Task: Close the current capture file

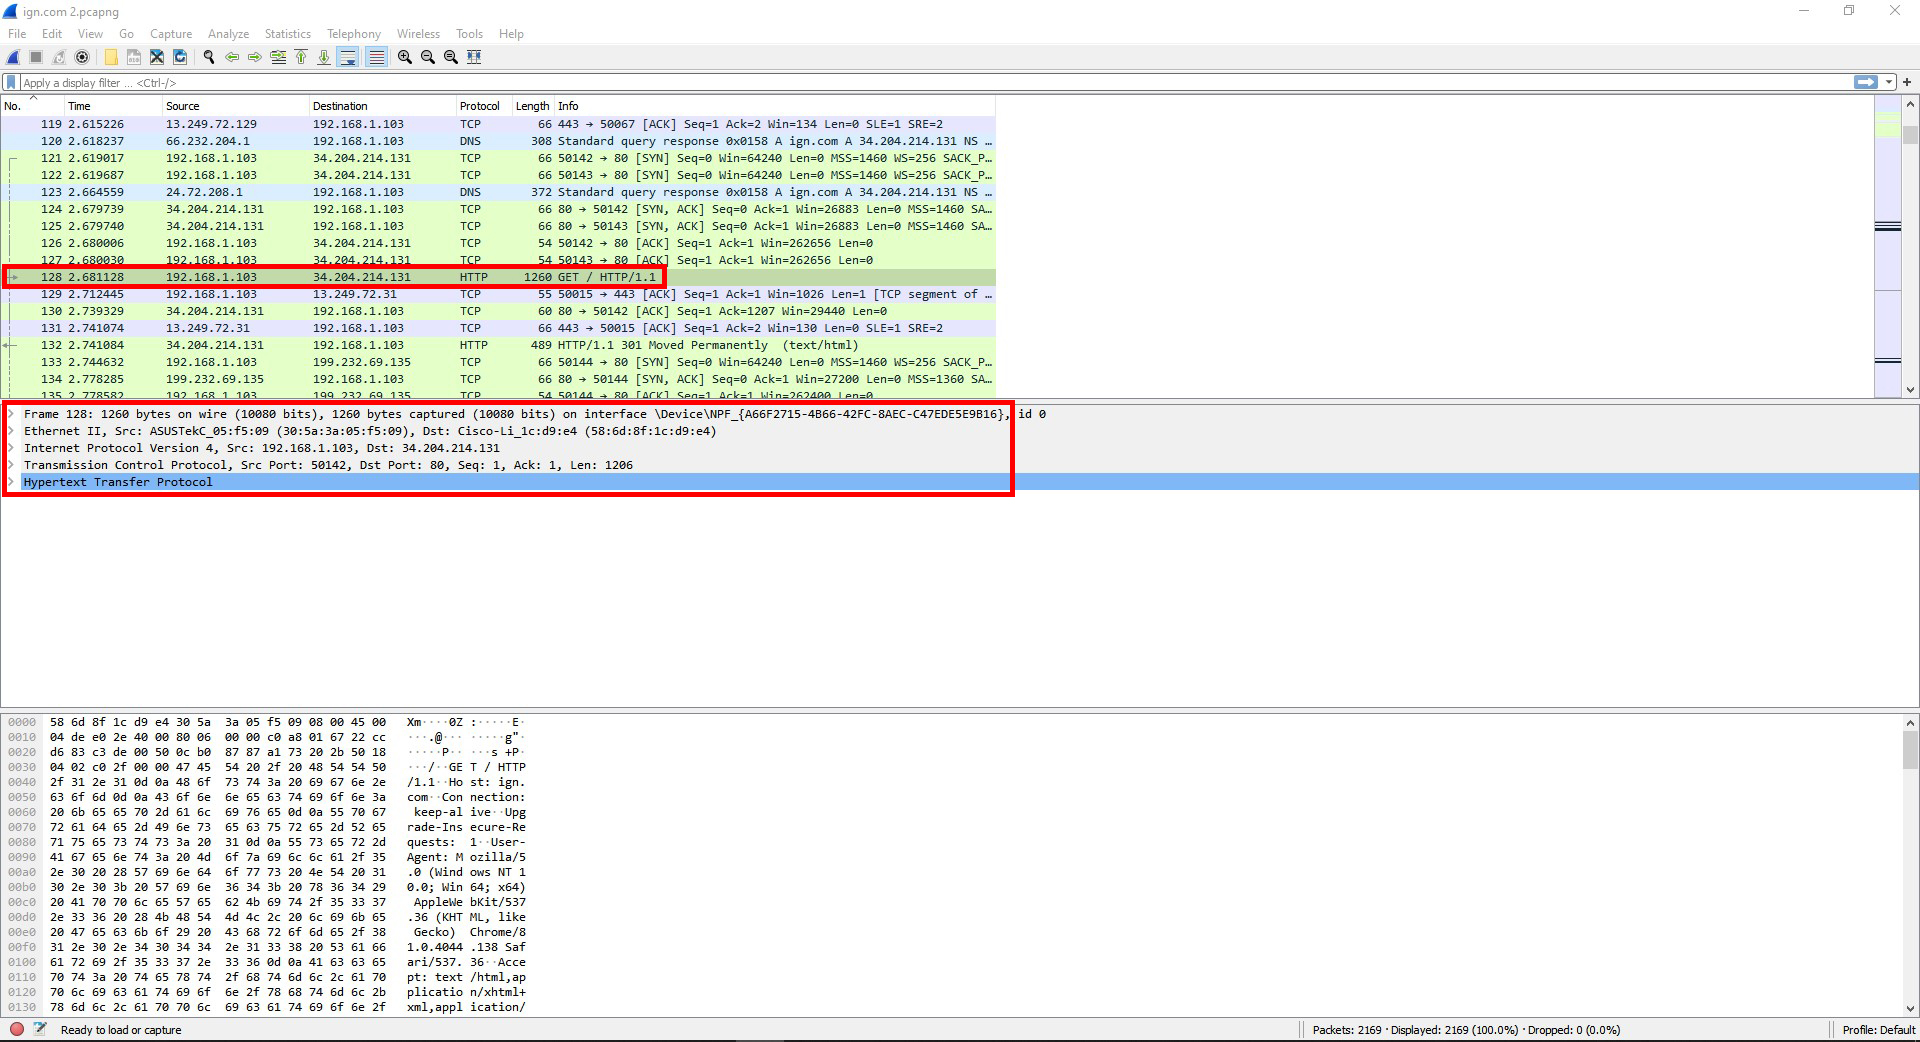Action: point(157,57)
